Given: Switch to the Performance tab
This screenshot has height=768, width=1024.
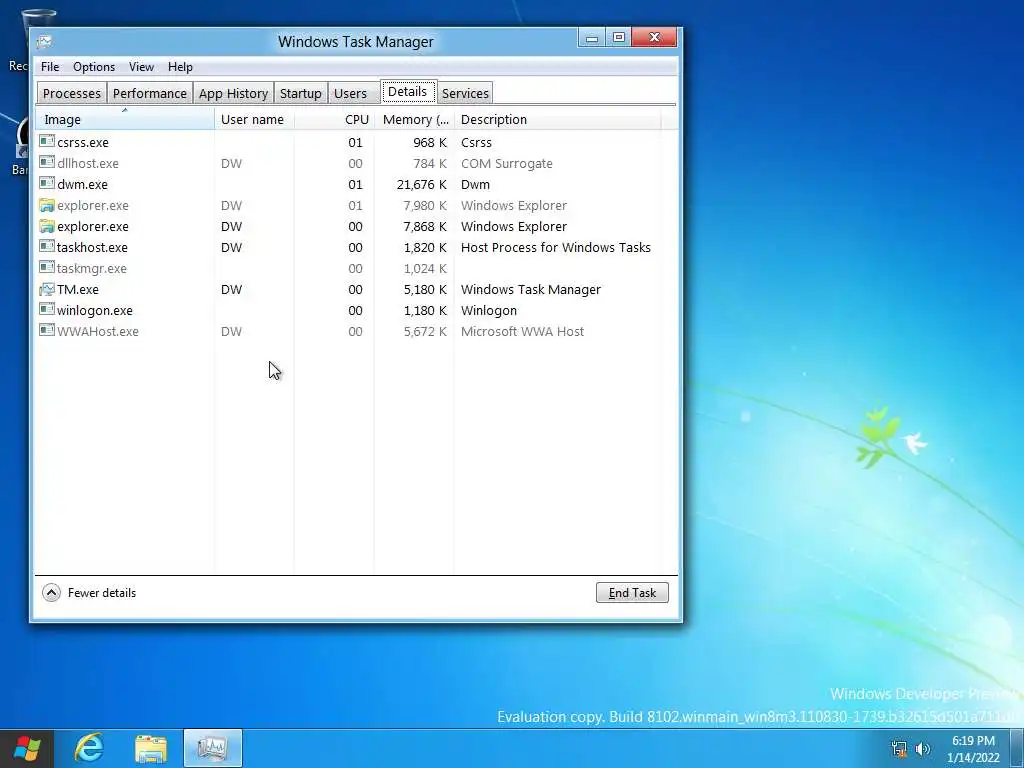Looking at the screenshot, I should [150, 93].
